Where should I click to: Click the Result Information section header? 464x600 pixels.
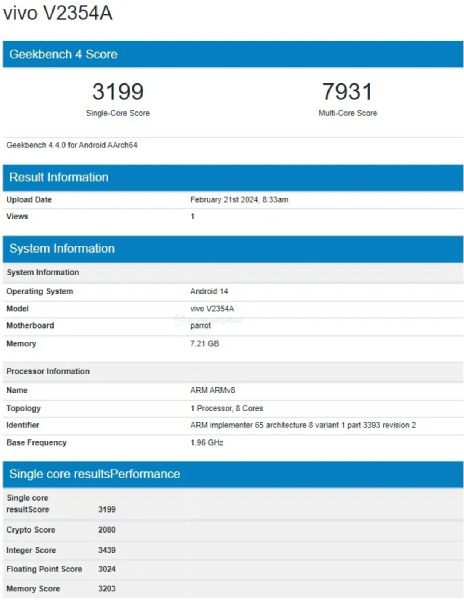(x=233, y=178)
